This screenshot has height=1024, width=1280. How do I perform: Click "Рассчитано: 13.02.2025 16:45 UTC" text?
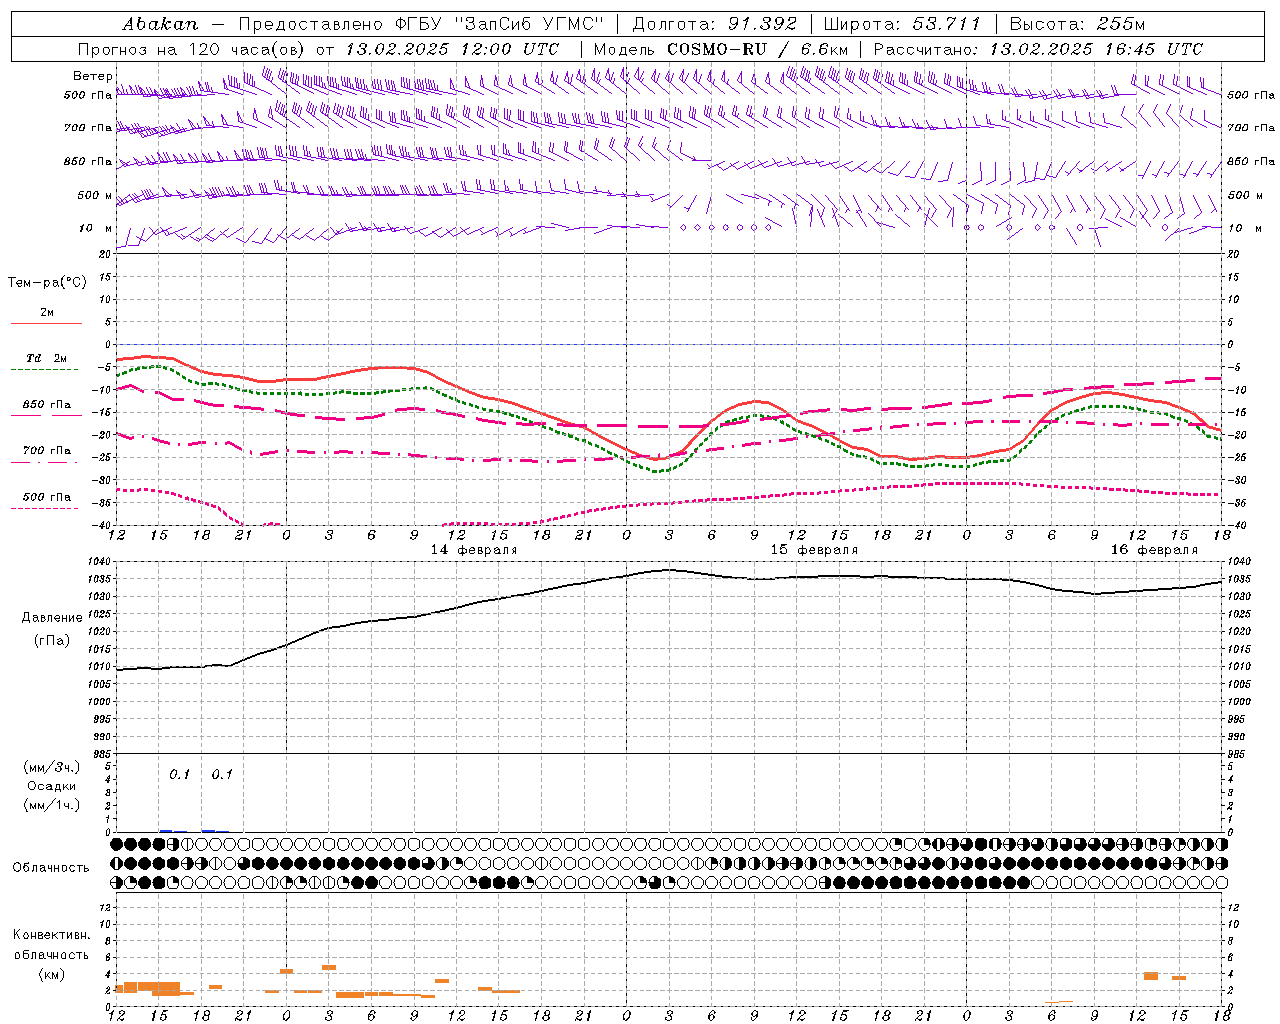point(1038,49)
